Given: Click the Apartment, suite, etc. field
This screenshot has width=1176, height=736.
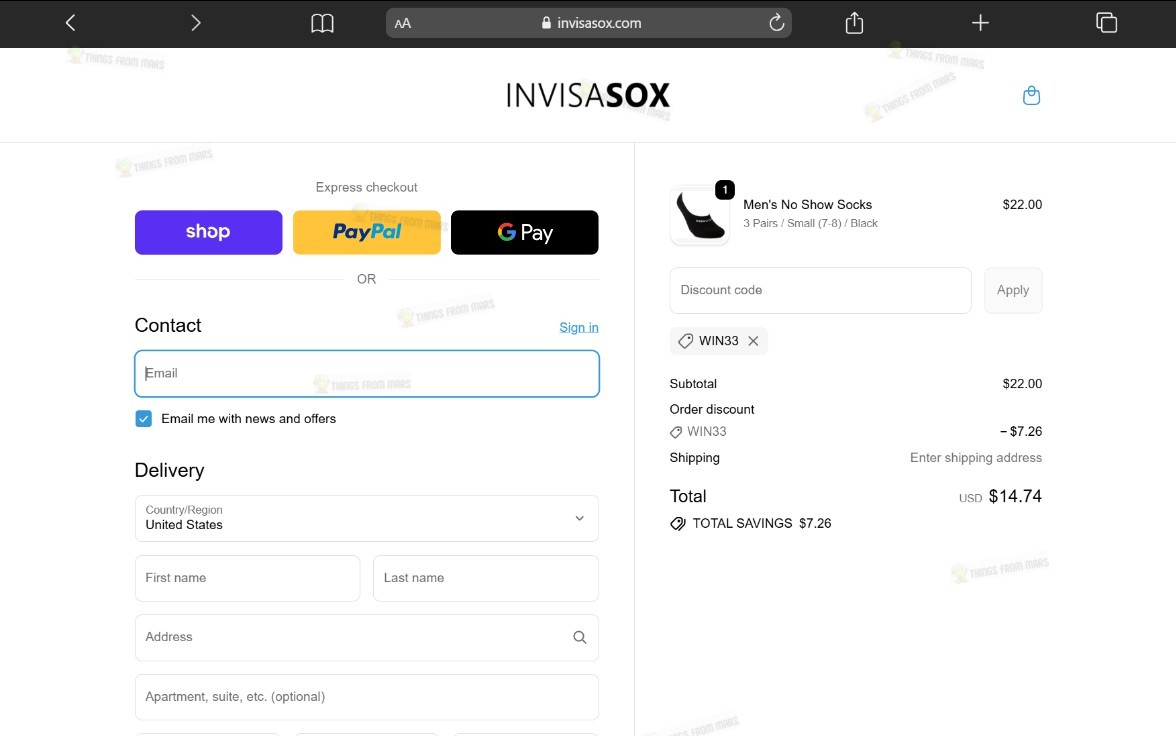Looking at the screenshot, I should click(x=367, y=697).
